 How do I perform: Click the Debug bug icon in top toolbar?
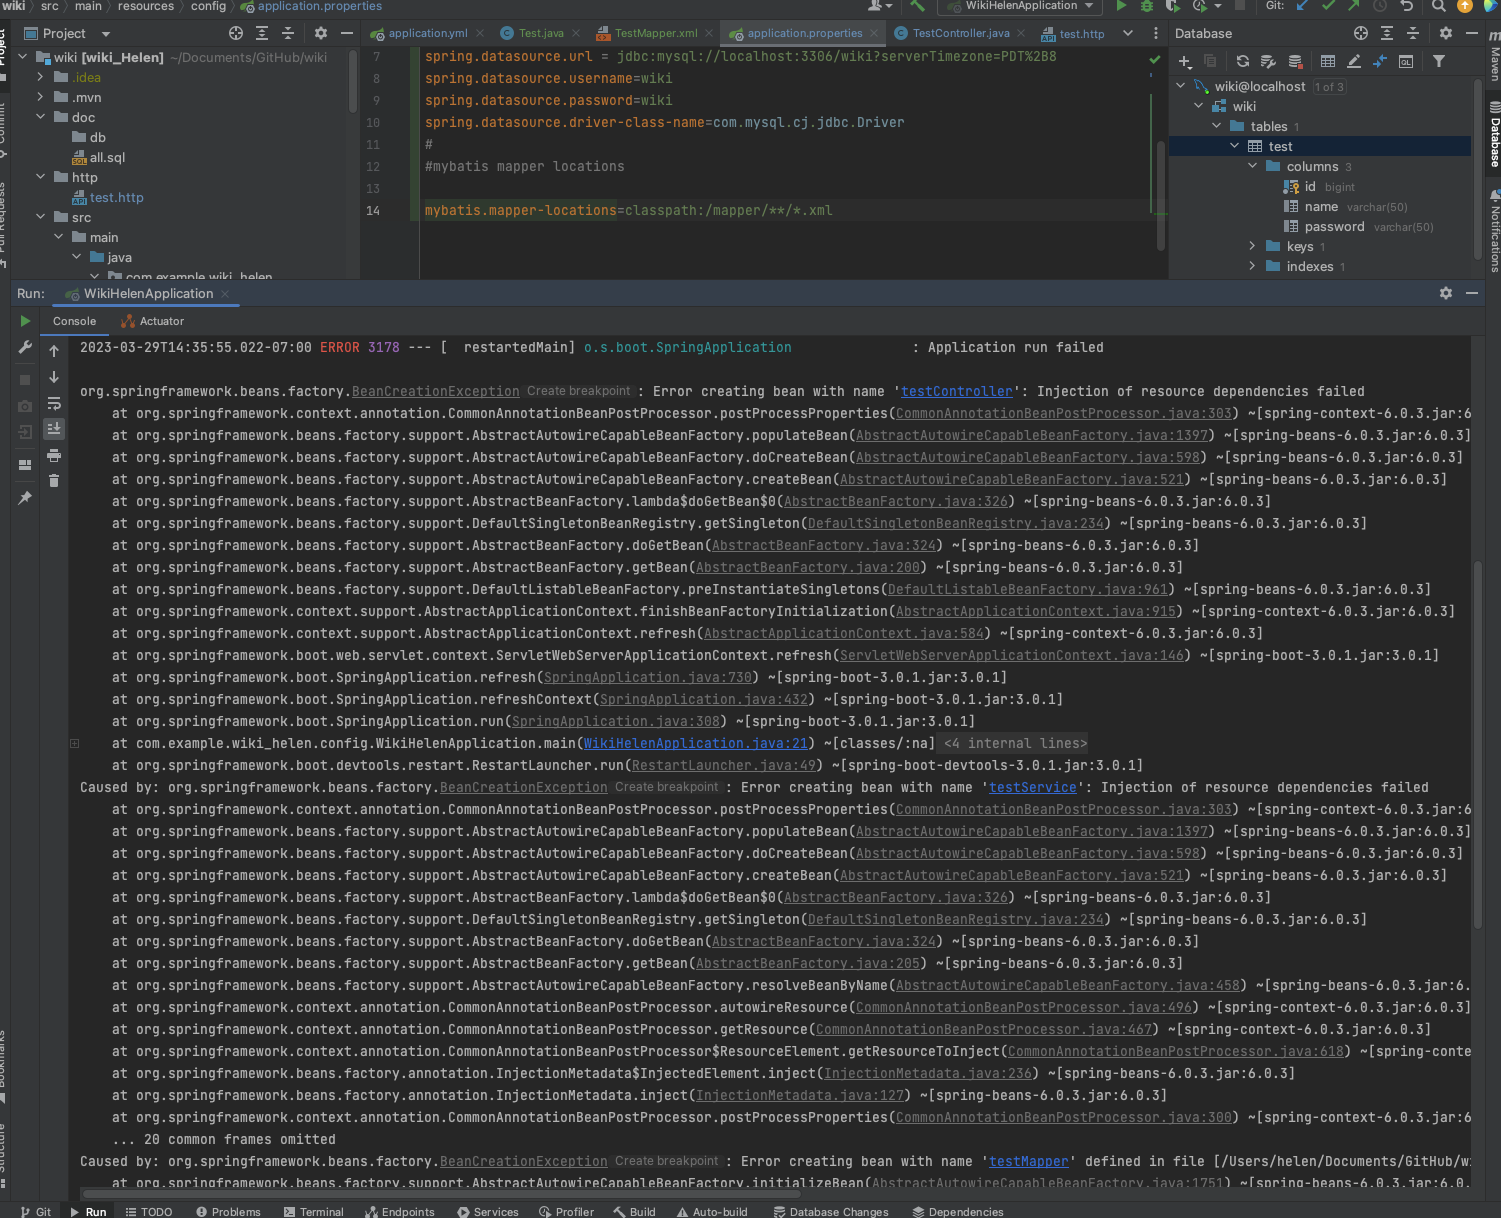tap(1147, 6)
